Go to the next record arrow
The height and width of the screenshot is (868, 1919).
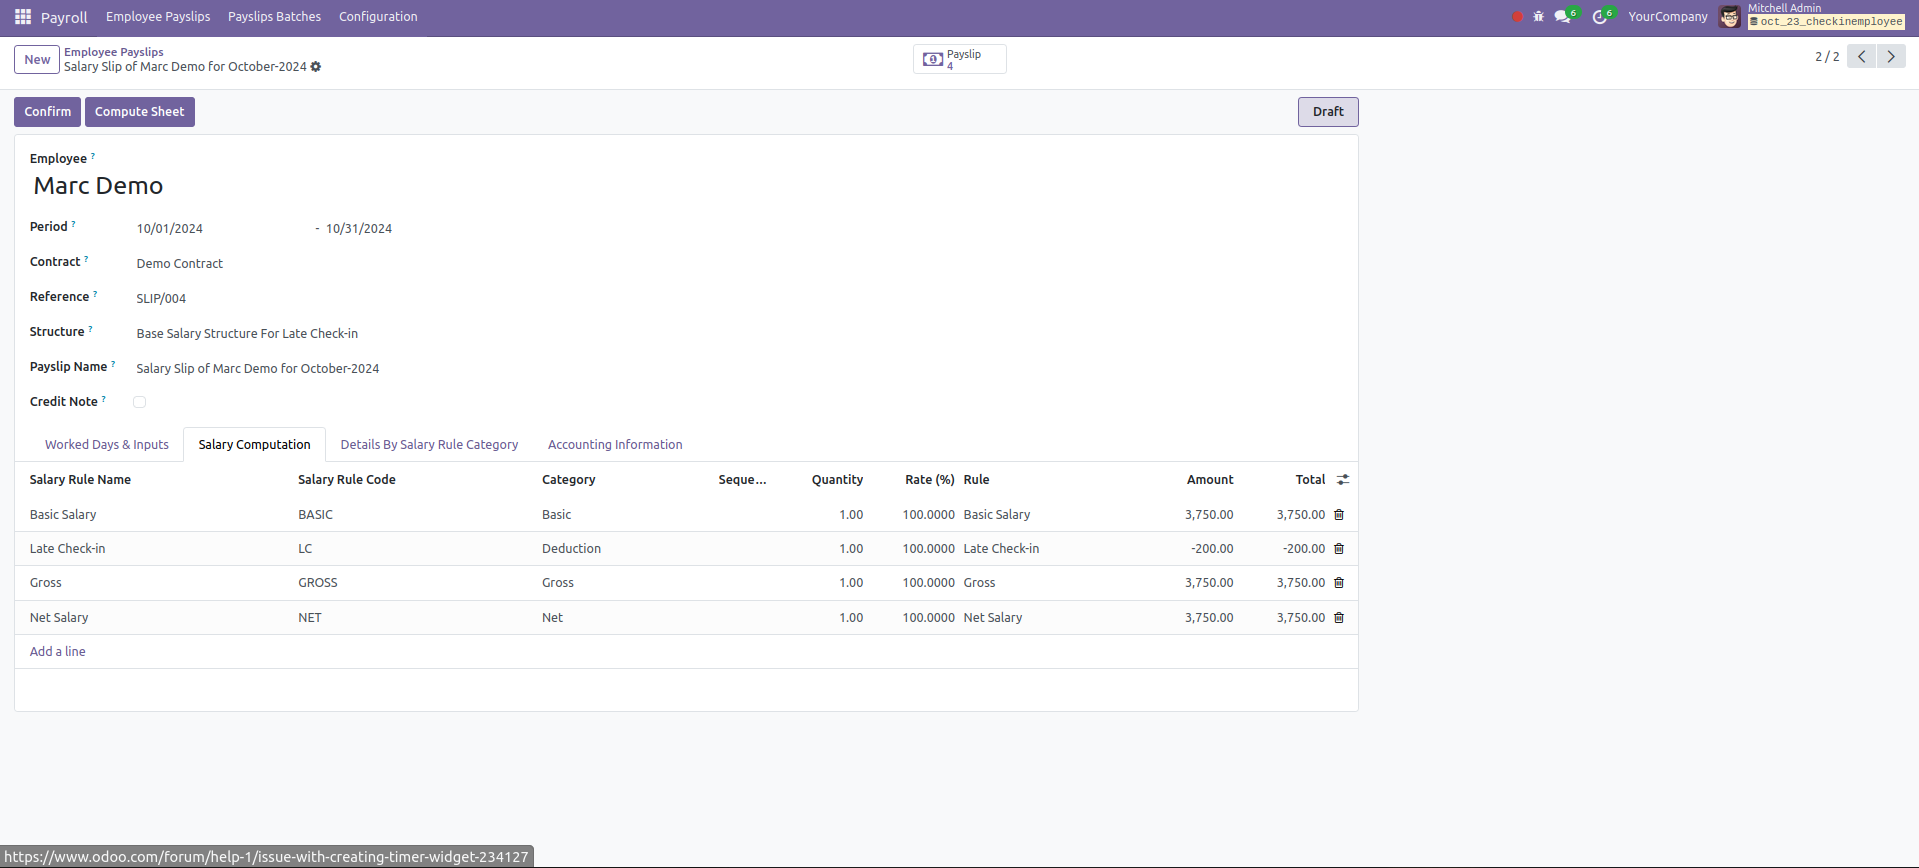1891,57
